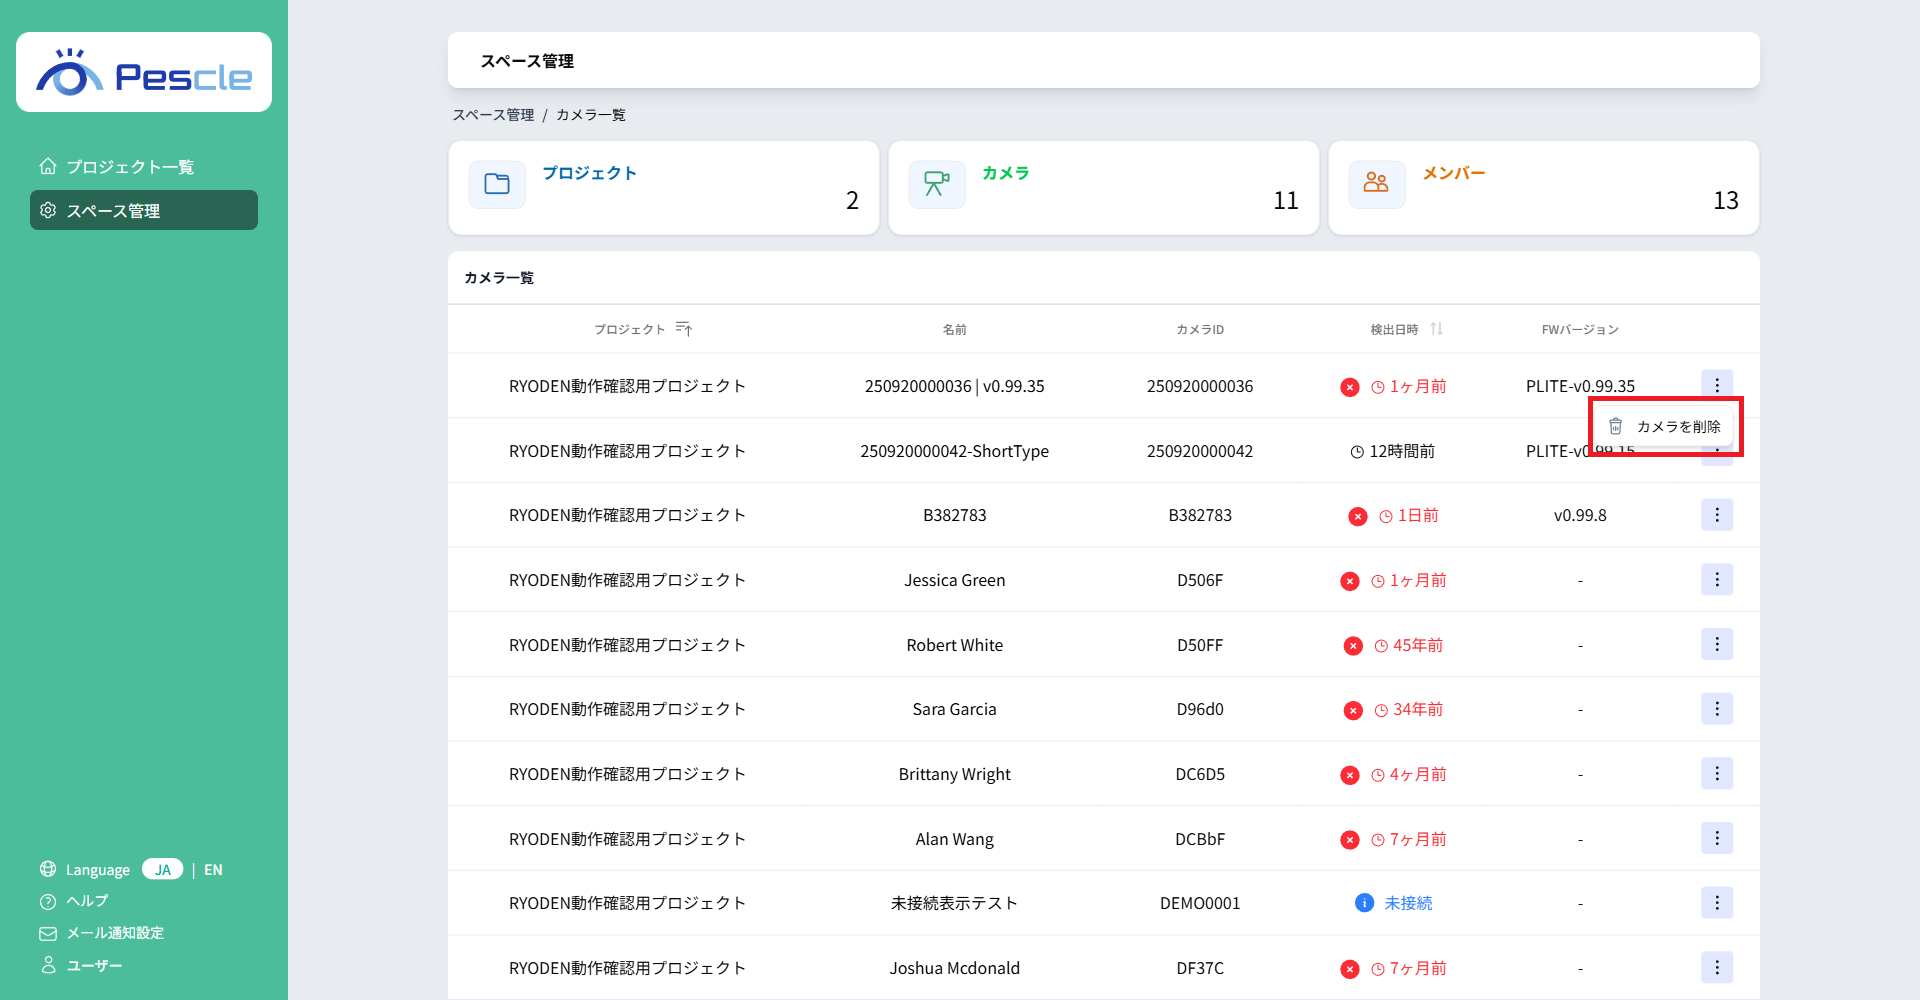The width and height of the screenshot is (1920, 1000).
Task: Click the blue info icon beside 未接続
Action: (1364, 903)
